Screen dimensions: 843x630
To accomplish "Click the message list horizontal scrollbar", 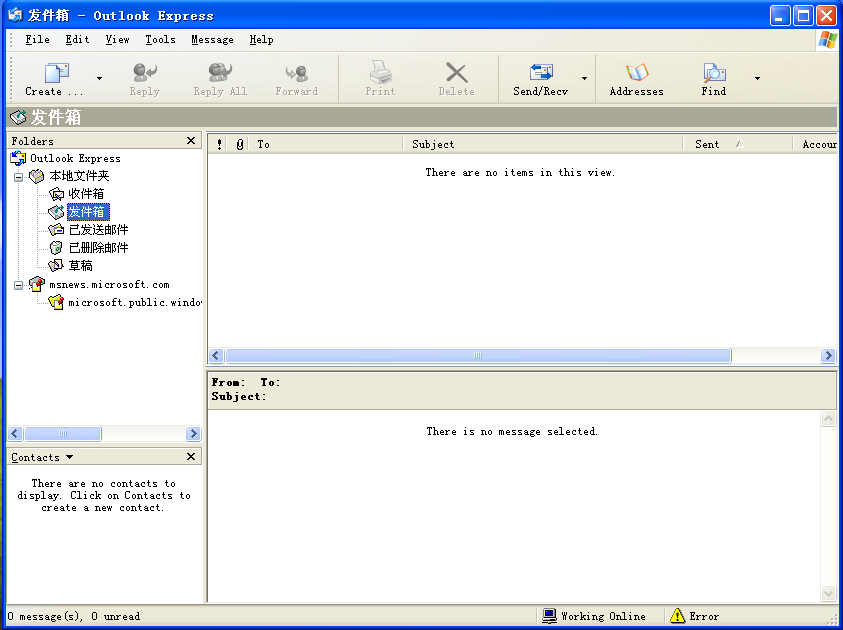I will (478, 356).
